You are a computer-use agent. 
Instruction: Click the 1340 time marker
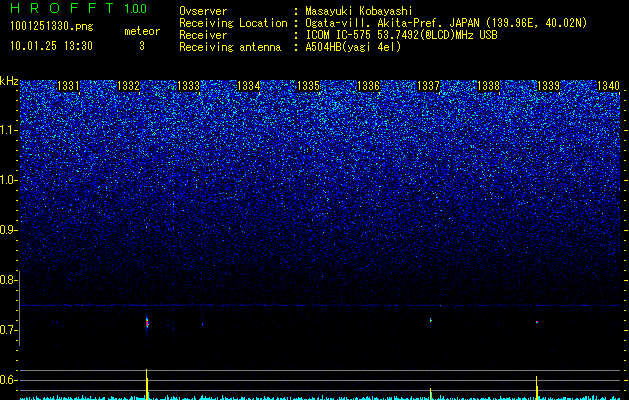click(x=608, y=86)
